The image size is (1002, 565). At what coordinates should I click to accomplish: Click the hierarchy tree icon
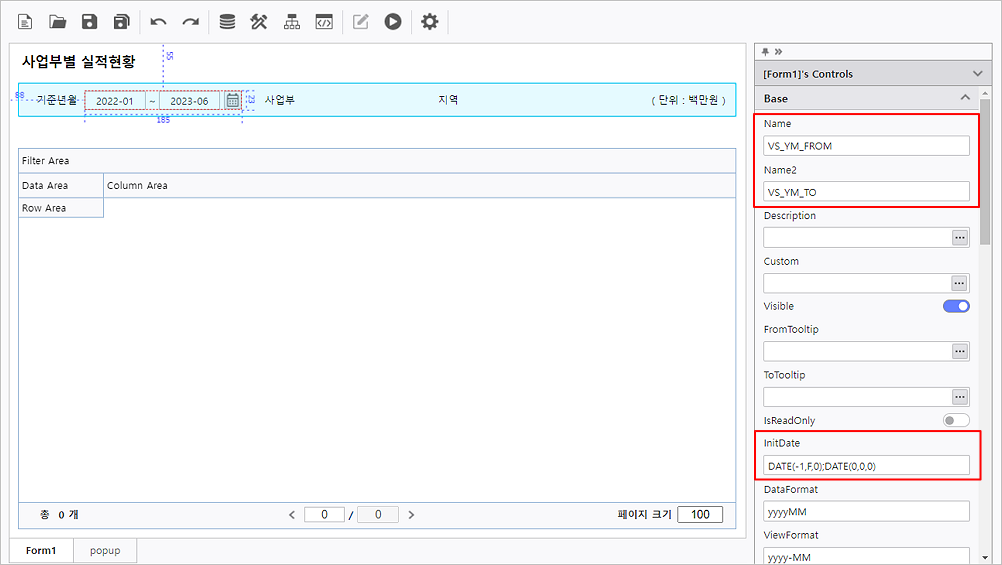tap(291, 21)
